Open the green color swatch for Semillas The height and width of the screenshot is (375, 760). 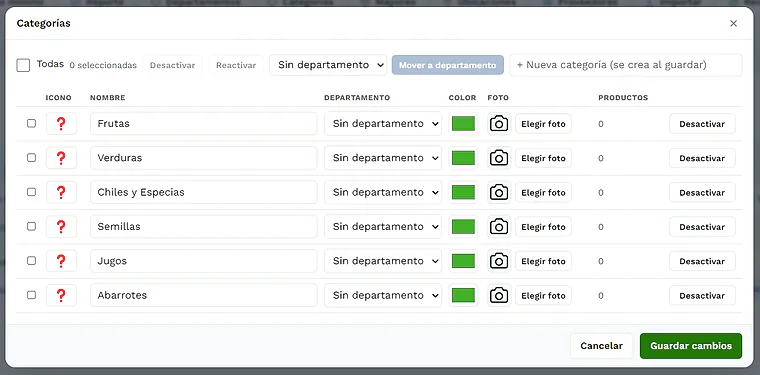[x=463, y=227]
